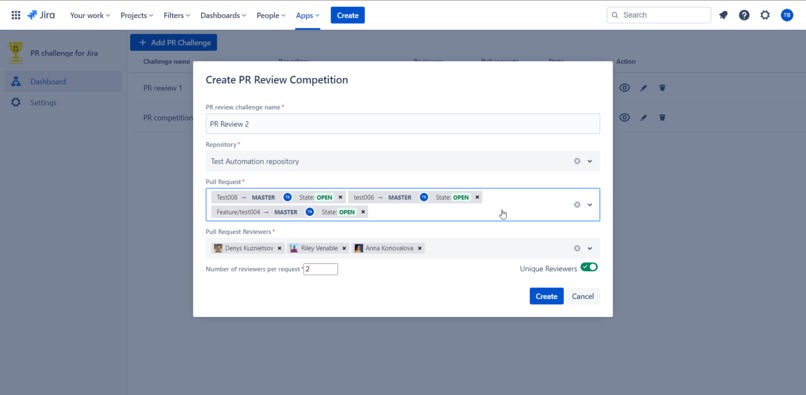View PR rewiew 1 with eye icon

[x=624, y=88]
